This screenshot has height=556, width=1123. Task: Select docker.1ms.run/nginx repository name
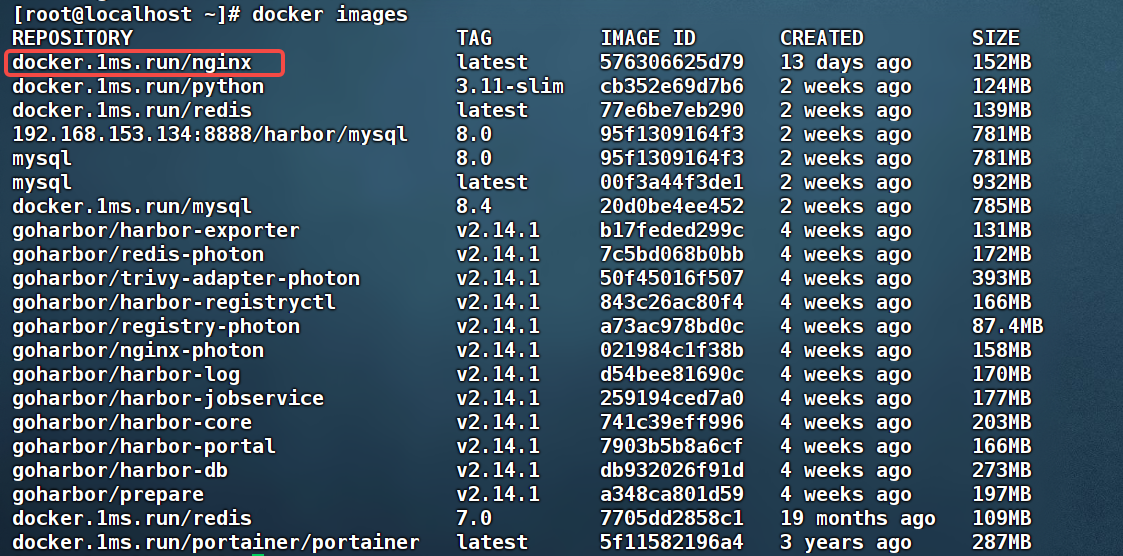tap(132, 62)
